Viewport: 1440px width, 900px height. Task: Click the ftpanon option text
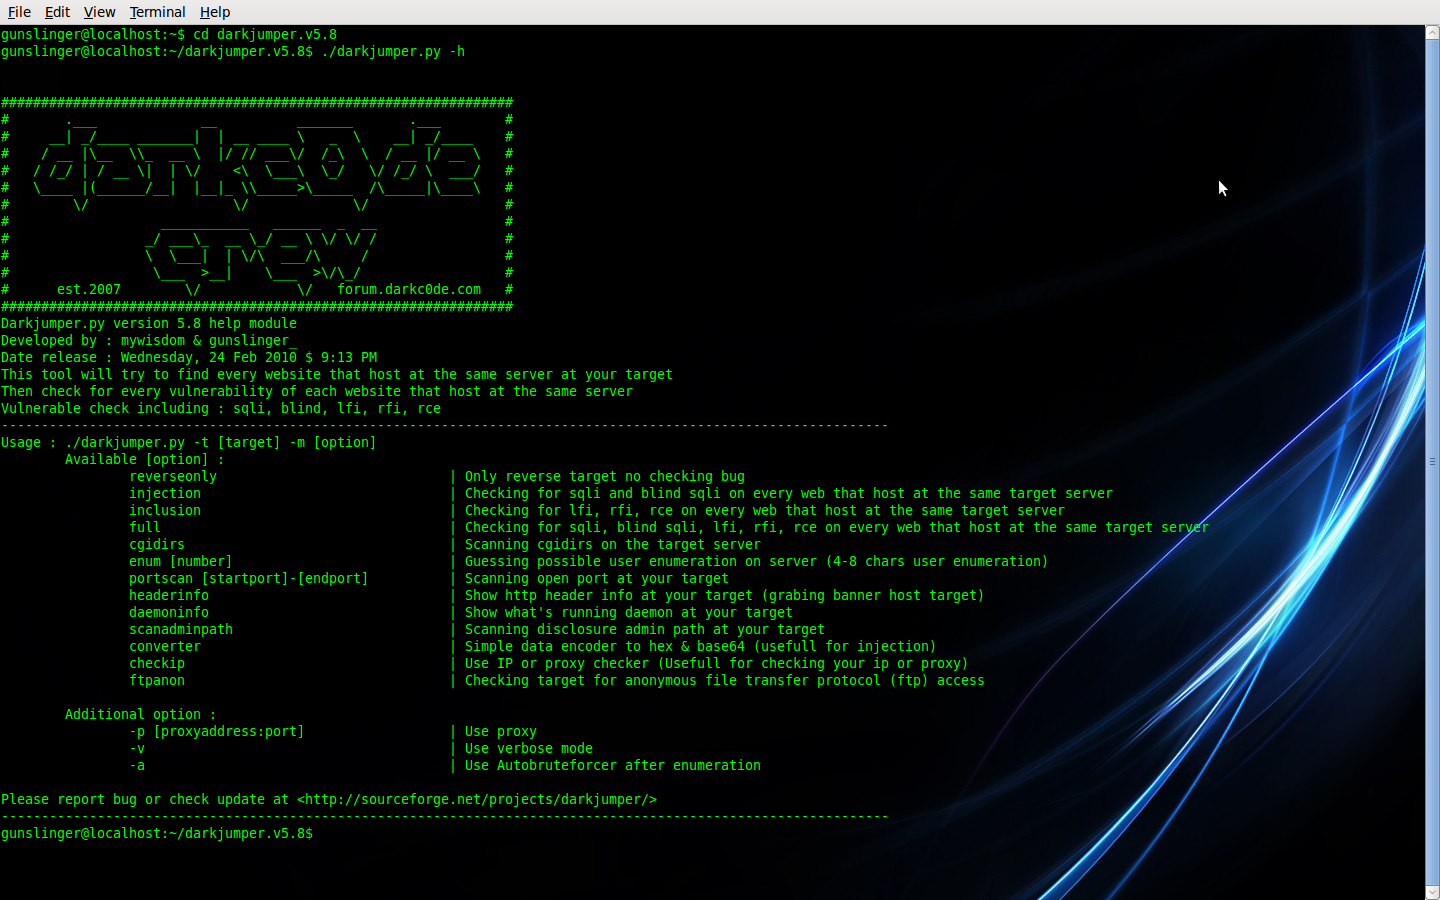click(157, 680)
